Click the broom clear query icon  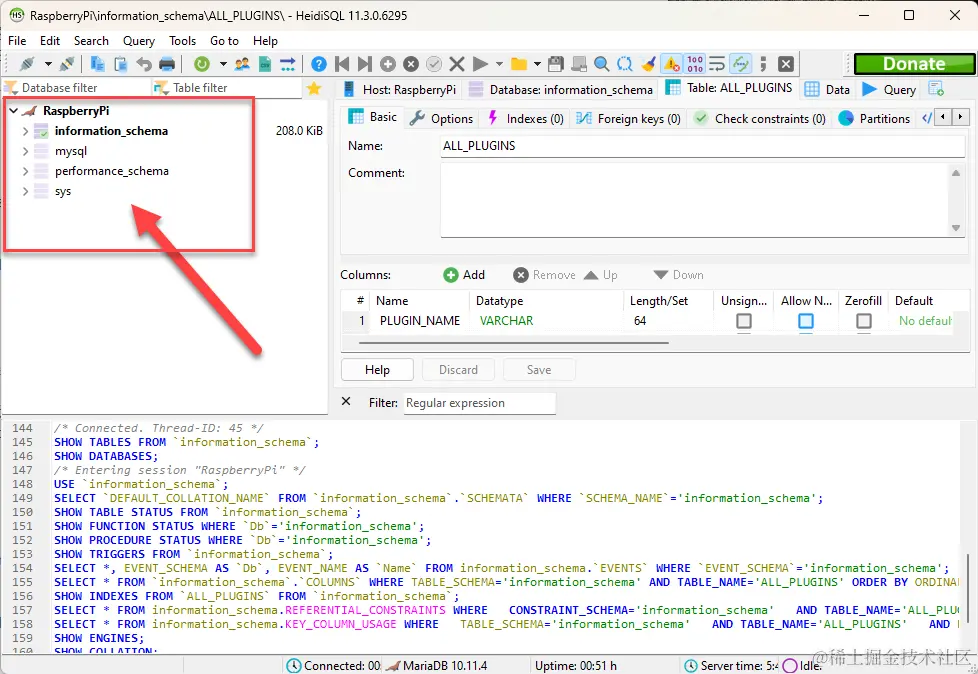point(649,64)
